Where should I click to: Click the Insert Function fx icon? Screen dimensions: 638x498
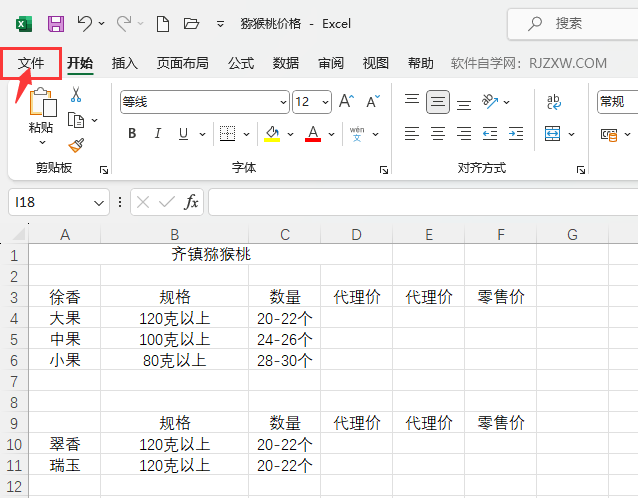191,202
